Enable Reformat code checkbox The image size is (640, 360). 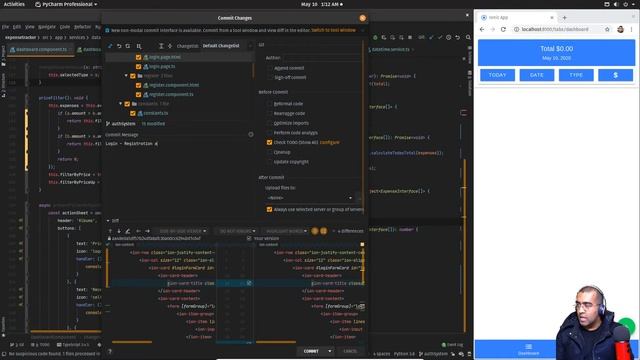[x=269, y=104]
